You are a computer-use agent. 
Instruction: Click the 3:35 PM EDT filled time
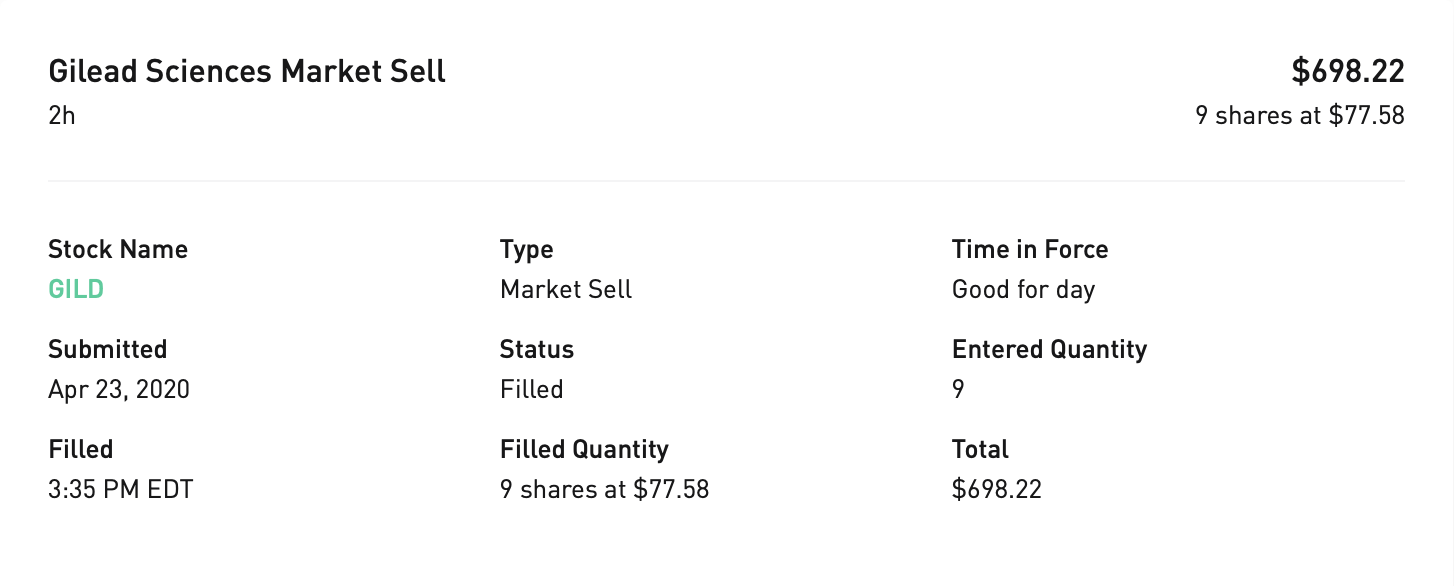(x=120, y=489)
